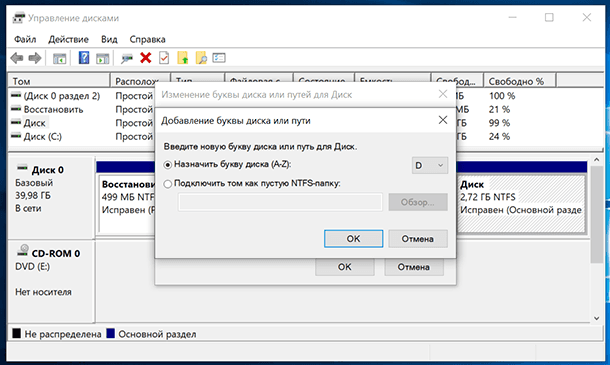Viewport: 610px width, 365px height.
Task: Click the connect-drive toolbar icon
Action: [127, 58]
